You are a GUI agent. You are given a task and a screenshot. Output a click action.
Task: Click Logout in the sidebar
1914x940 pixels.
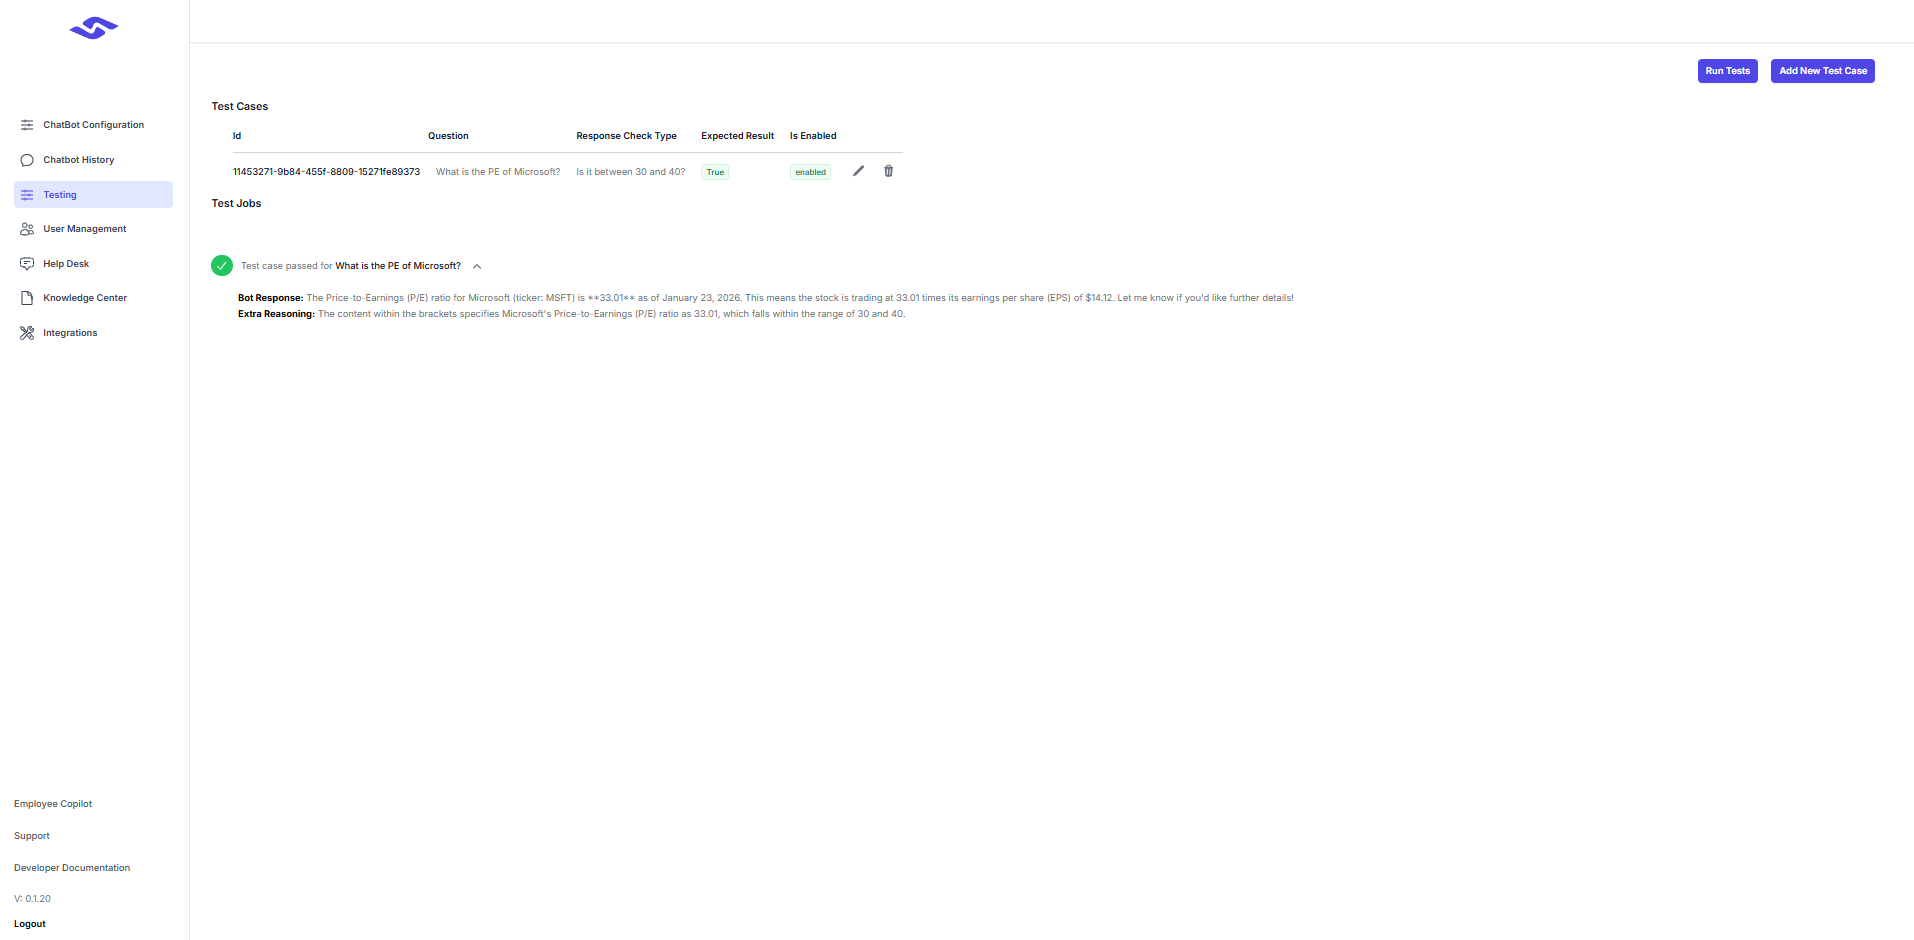pyautogui.click(x=30, y=924)
